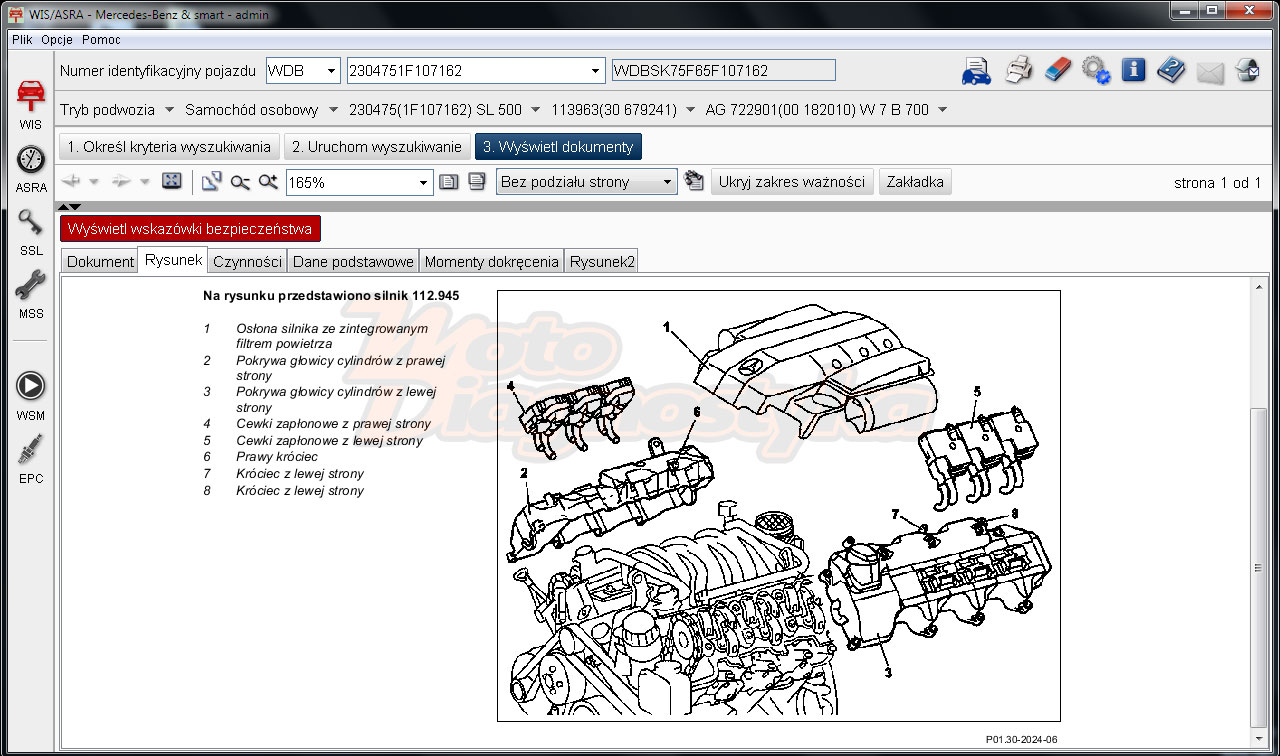The height and width of the screenshot is (756, 1280).
Task: Launch the EPC spark plug icon
Action: click(x=31, y=453)
